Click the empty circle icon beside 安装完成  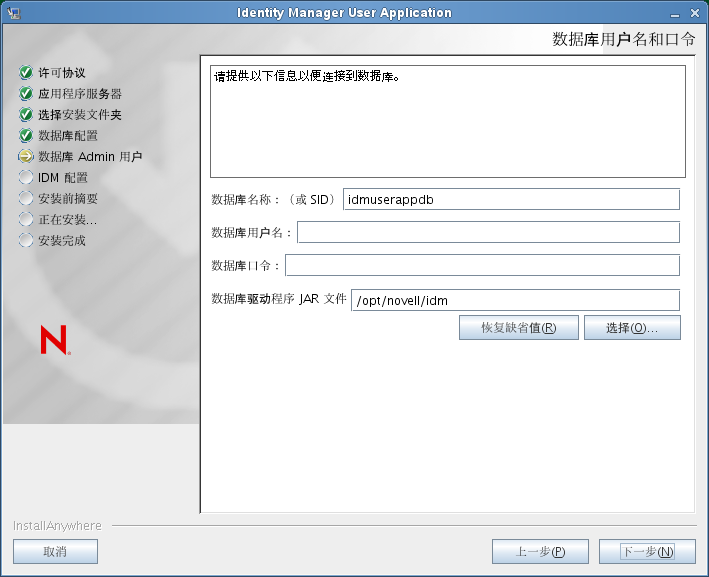pyautogui.click(x=26, y=240)
